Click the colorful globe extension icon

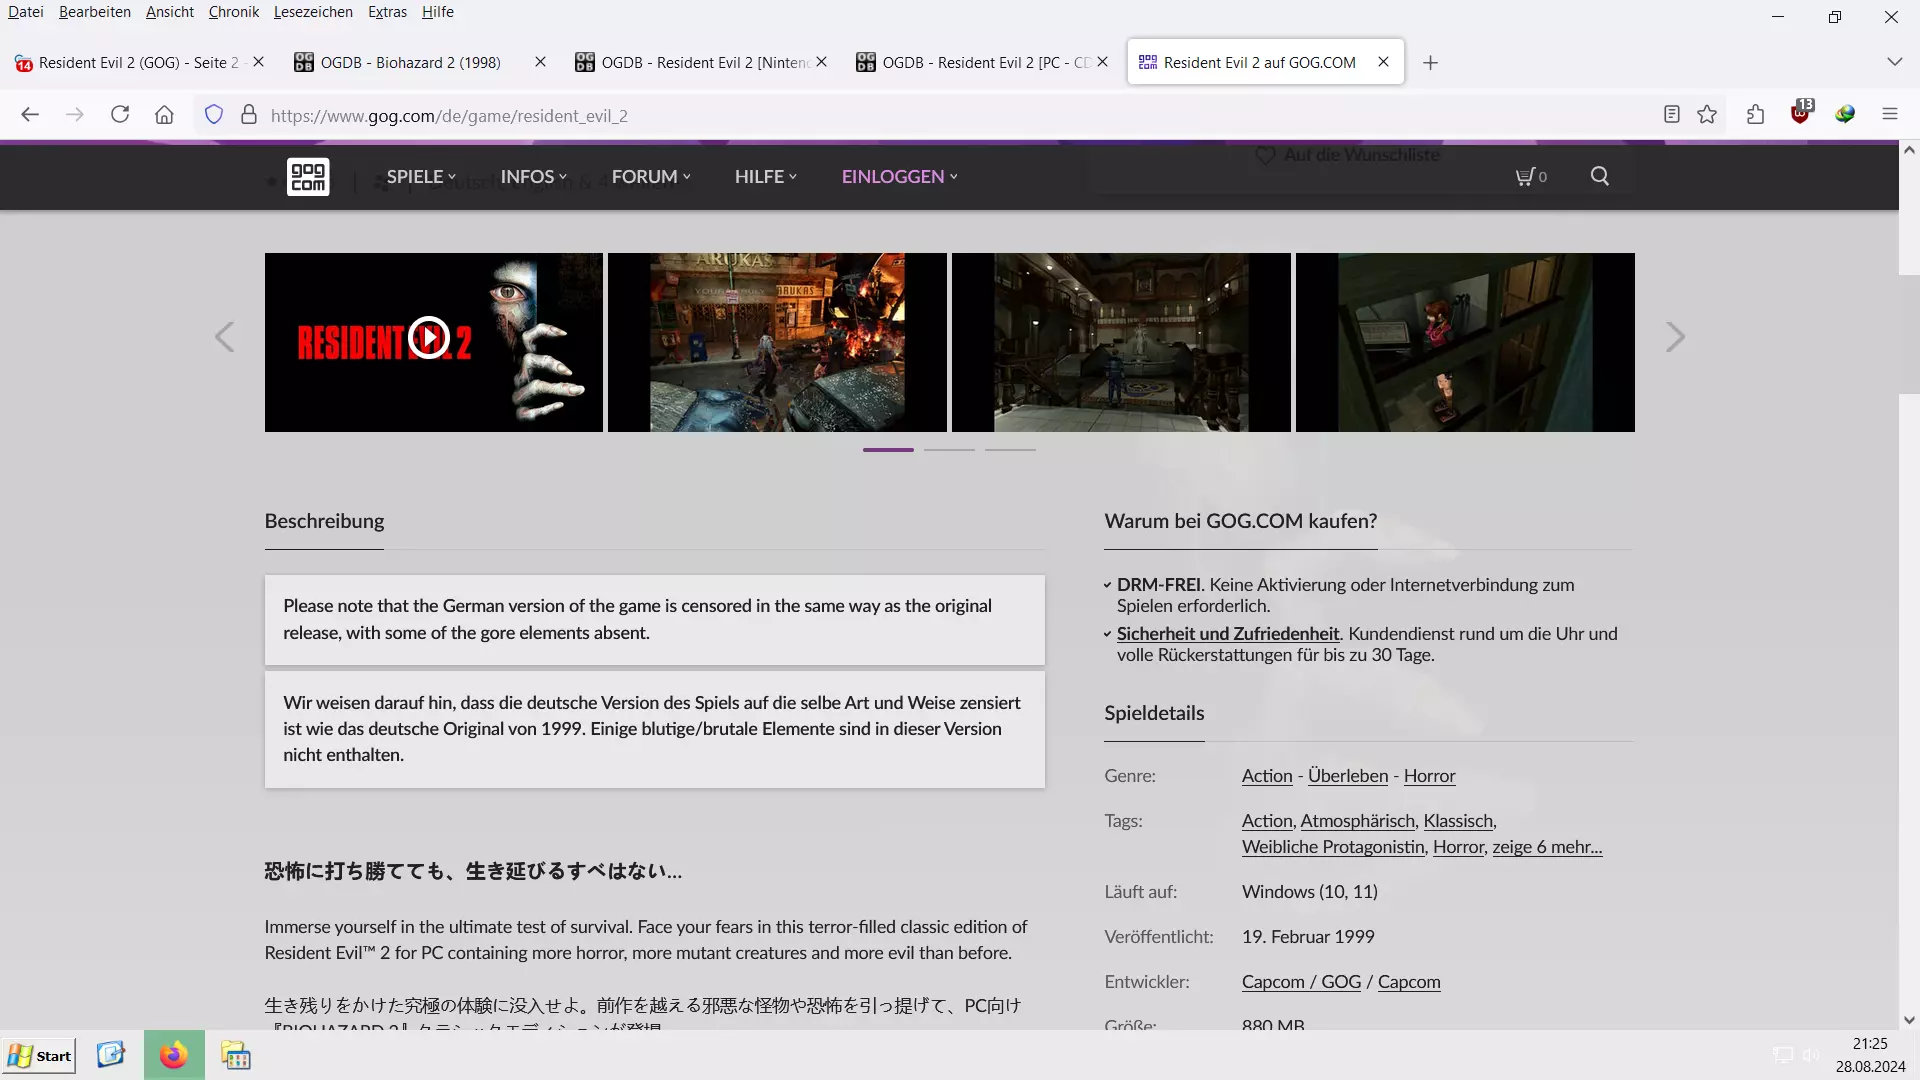pos(1845,115)
